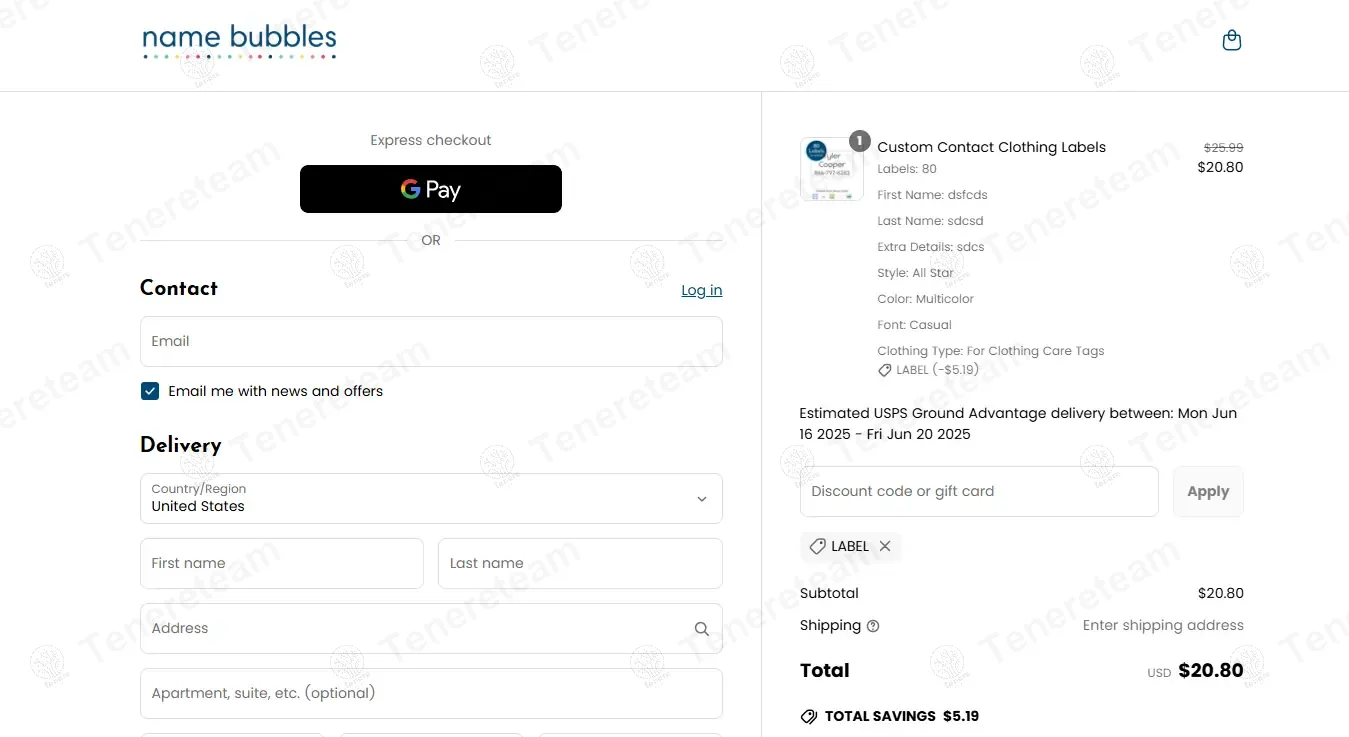Image resolution: width=1349 pixels, height=737 pixels.
Task: Uncheck Email me with news and offers
Action: pyautogui.click(x=150, y=391)
